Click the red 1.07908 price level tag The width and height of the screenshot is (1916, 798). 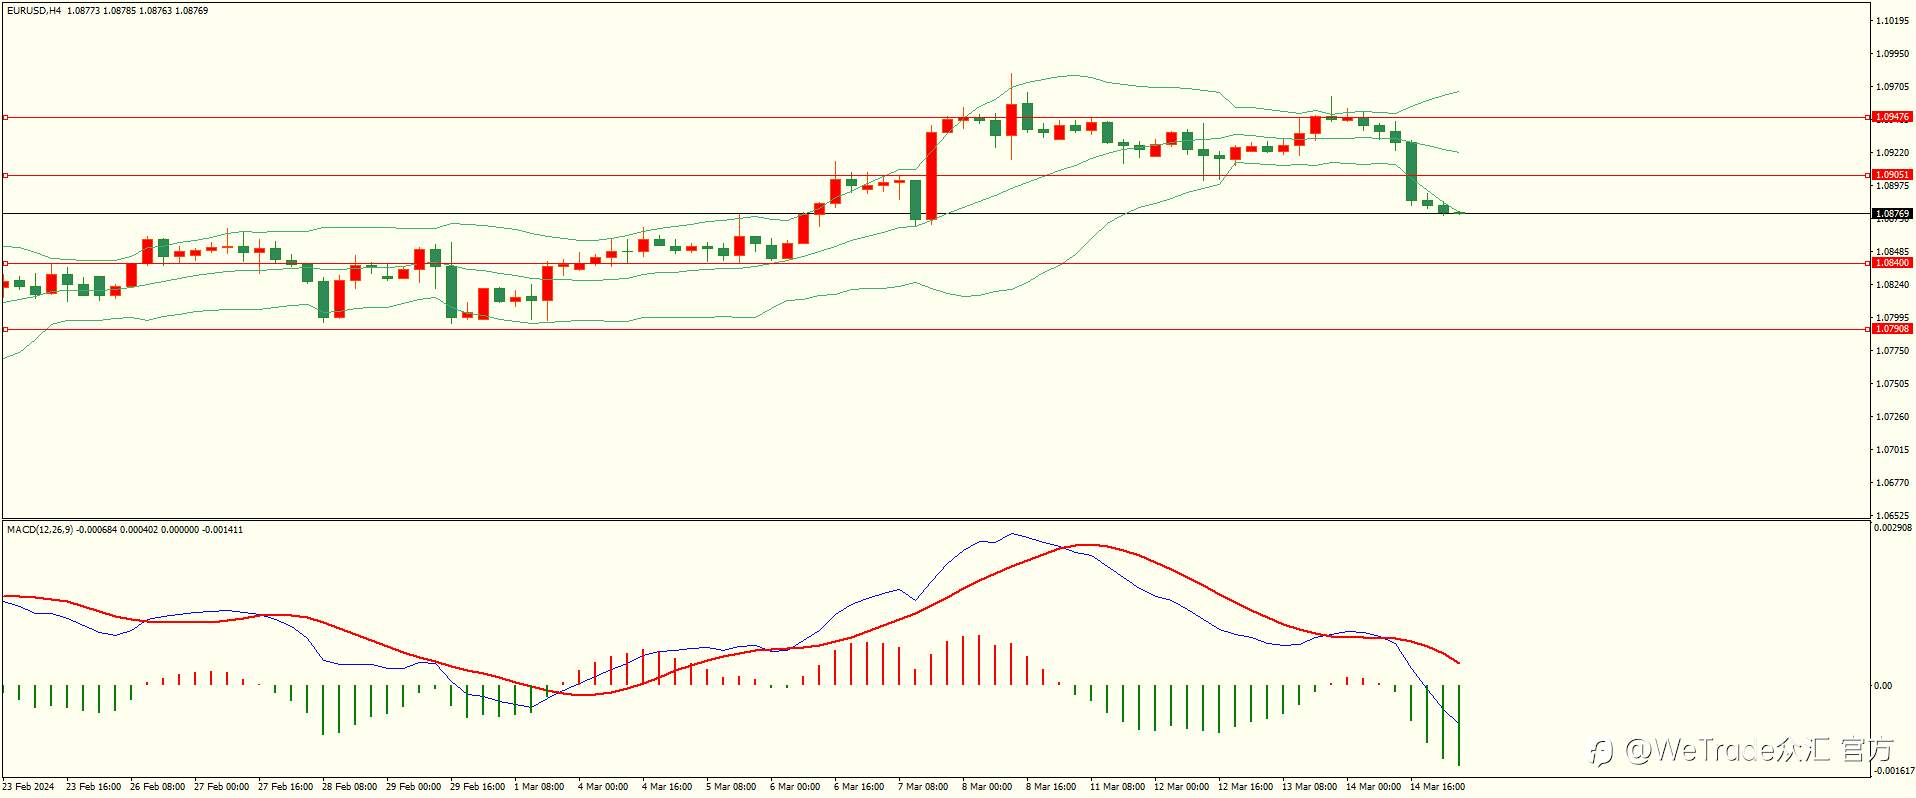(x=1892, y=329)
